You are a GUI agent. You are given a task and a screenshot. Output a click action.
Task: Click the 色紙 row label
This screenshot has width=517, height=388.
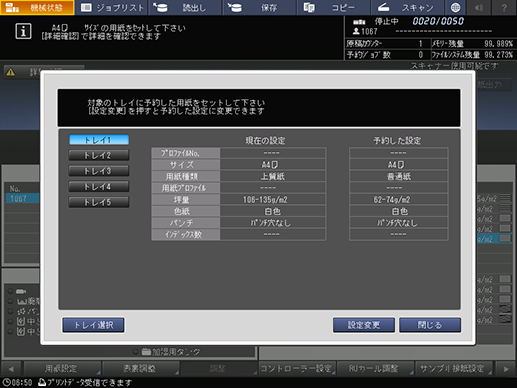click(x=186, y=211)
